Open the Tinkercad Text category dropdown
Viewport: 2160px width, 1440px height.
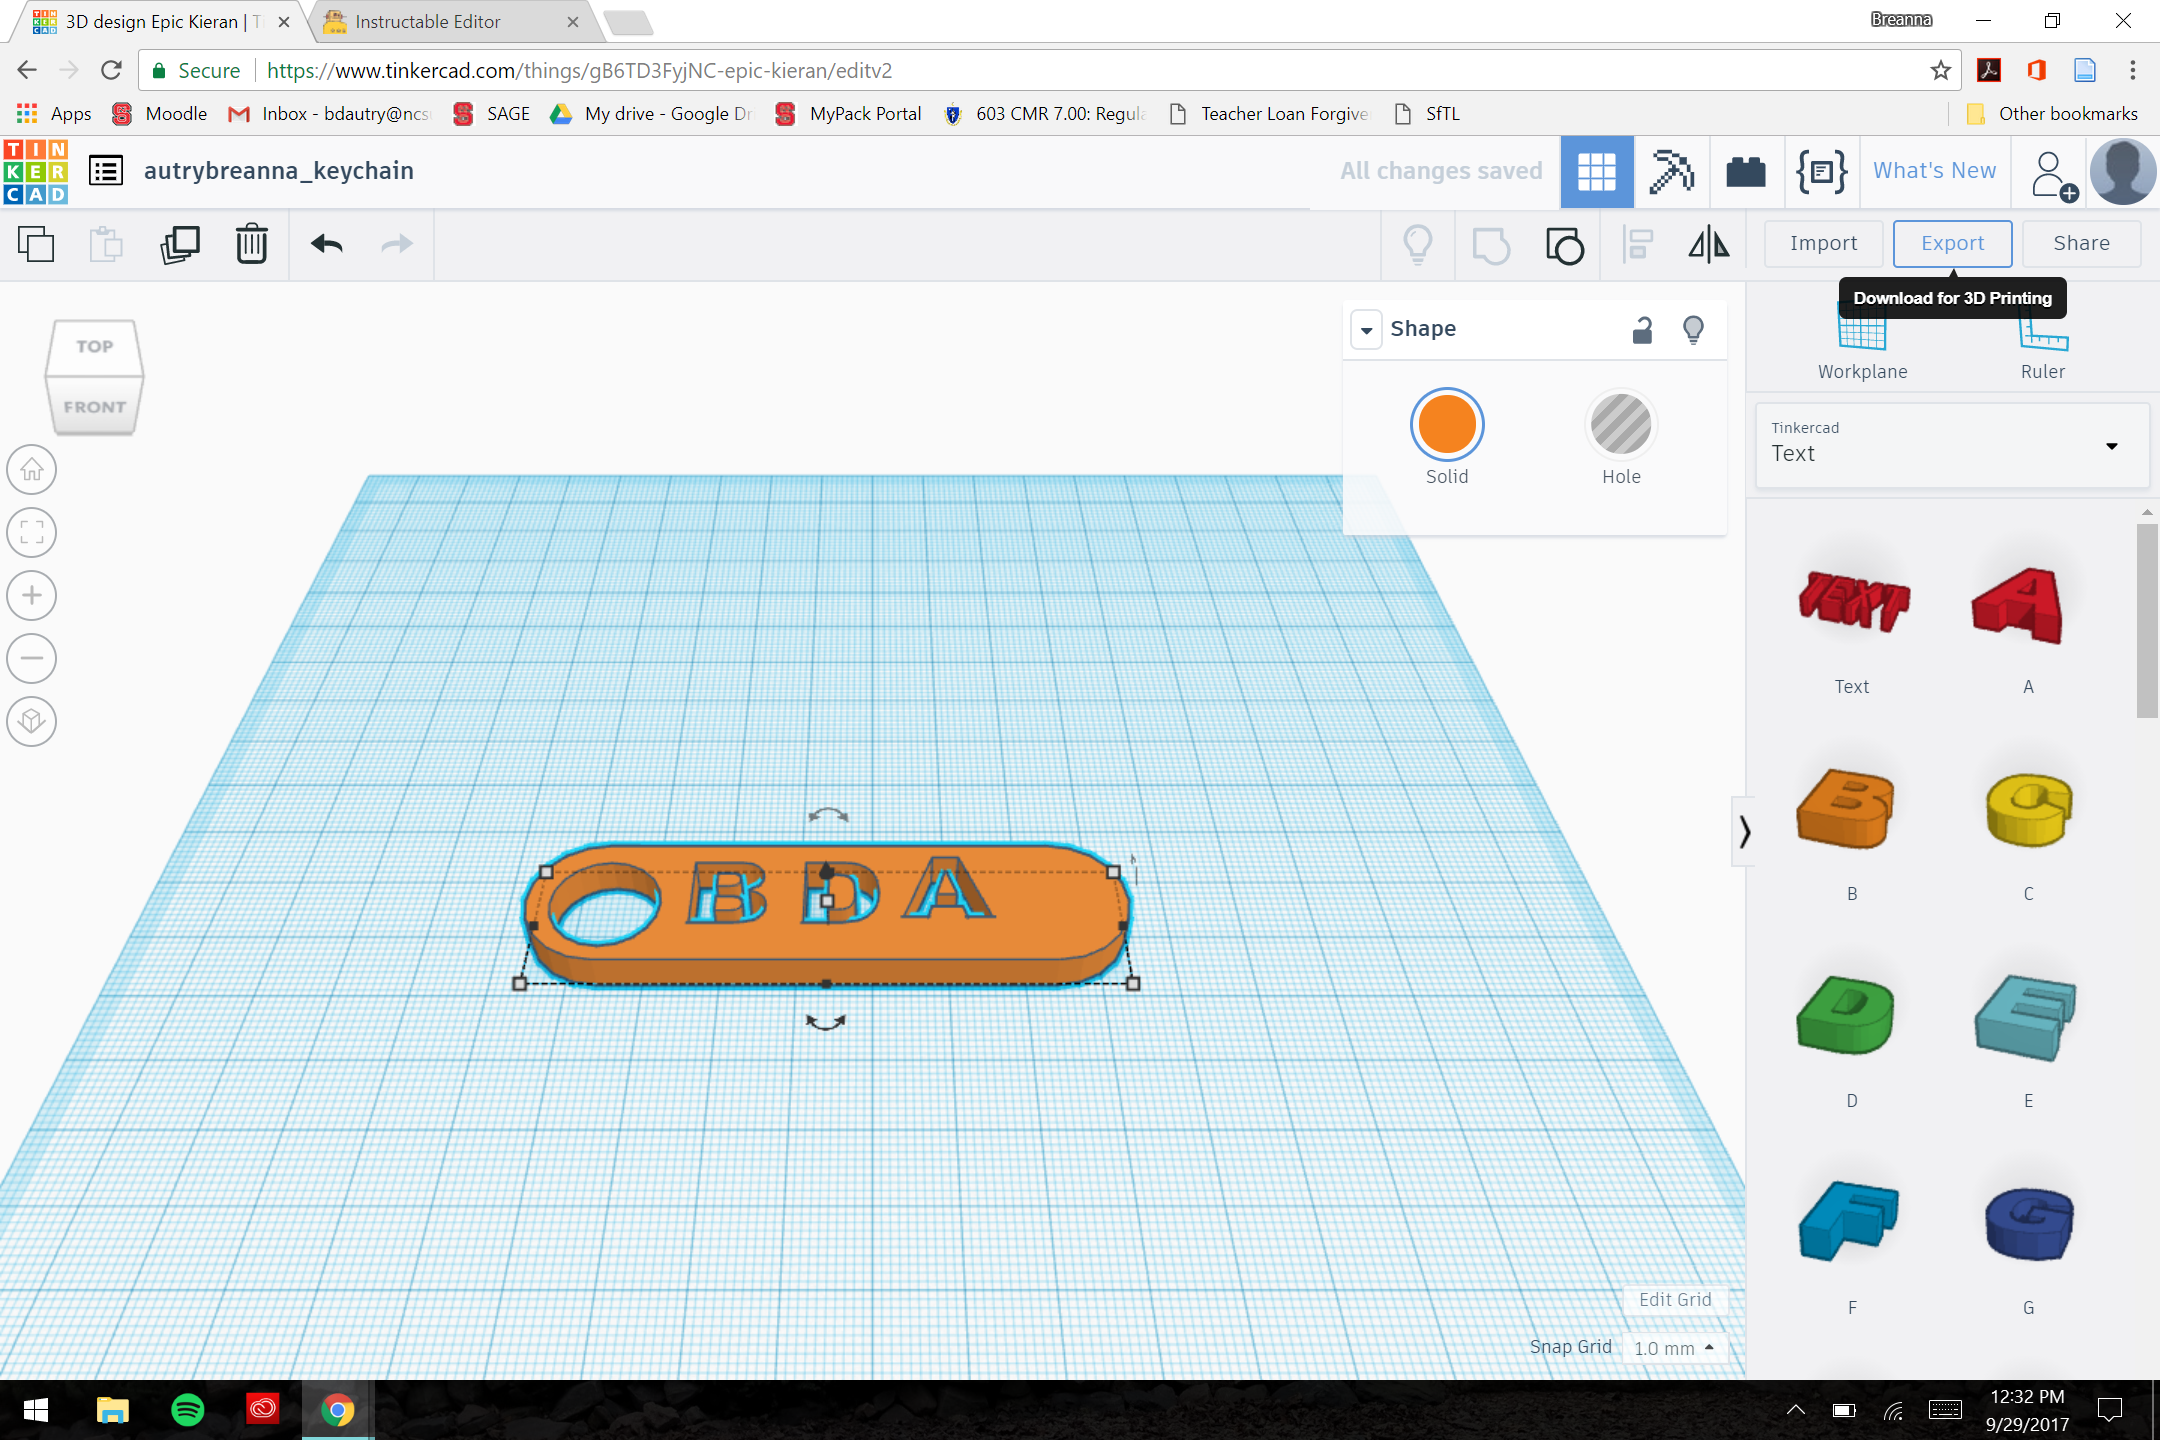(2110, 446)
